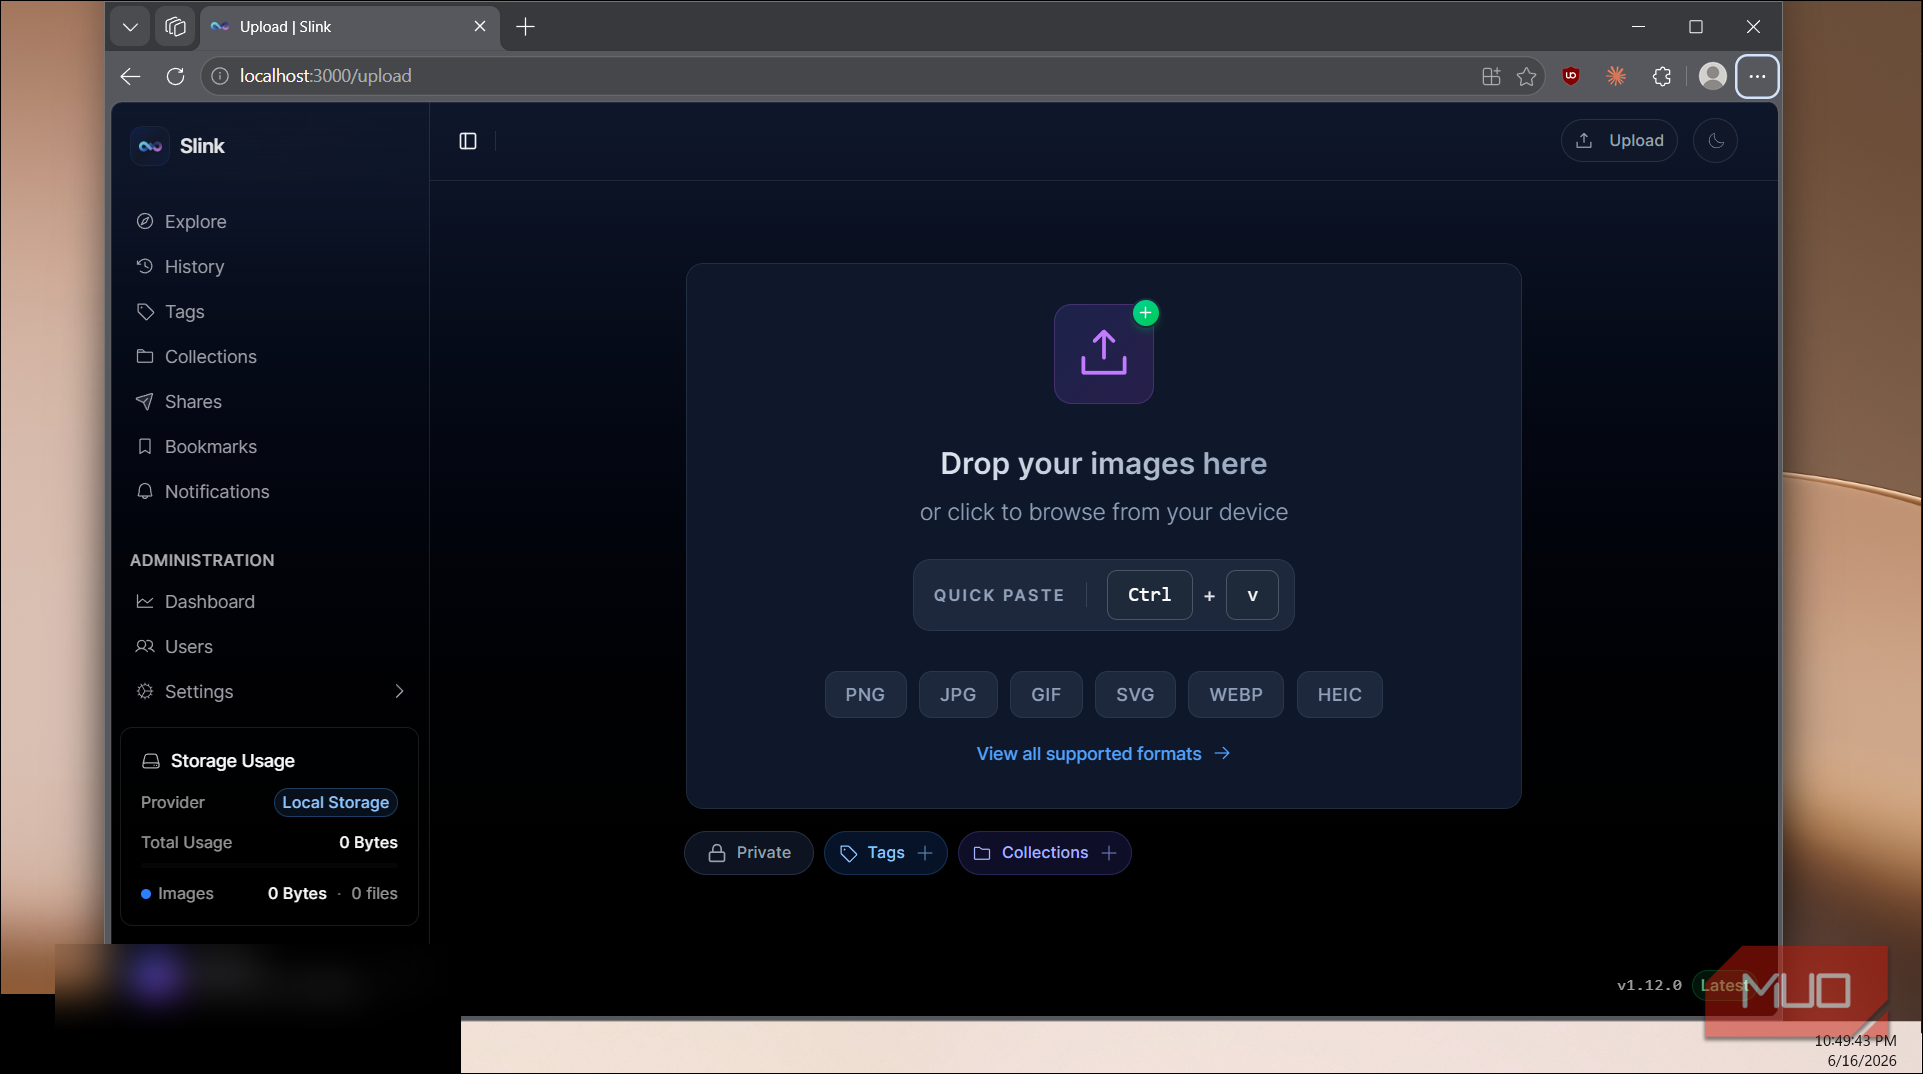This screenshot has width=1923, height=1074.
Task: Click the purple upload arrow icon
Action: [1104, 353]
